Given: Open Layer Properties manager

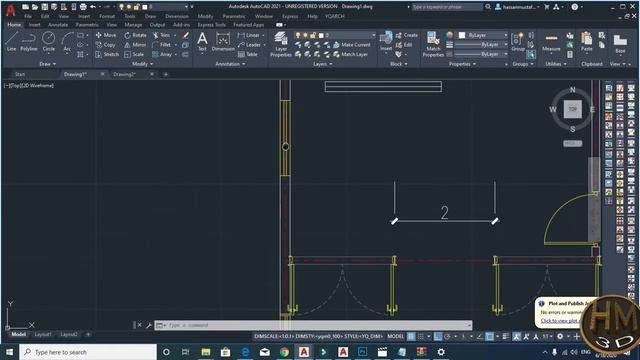Looking at the screenshot, I should click(281, 44).
